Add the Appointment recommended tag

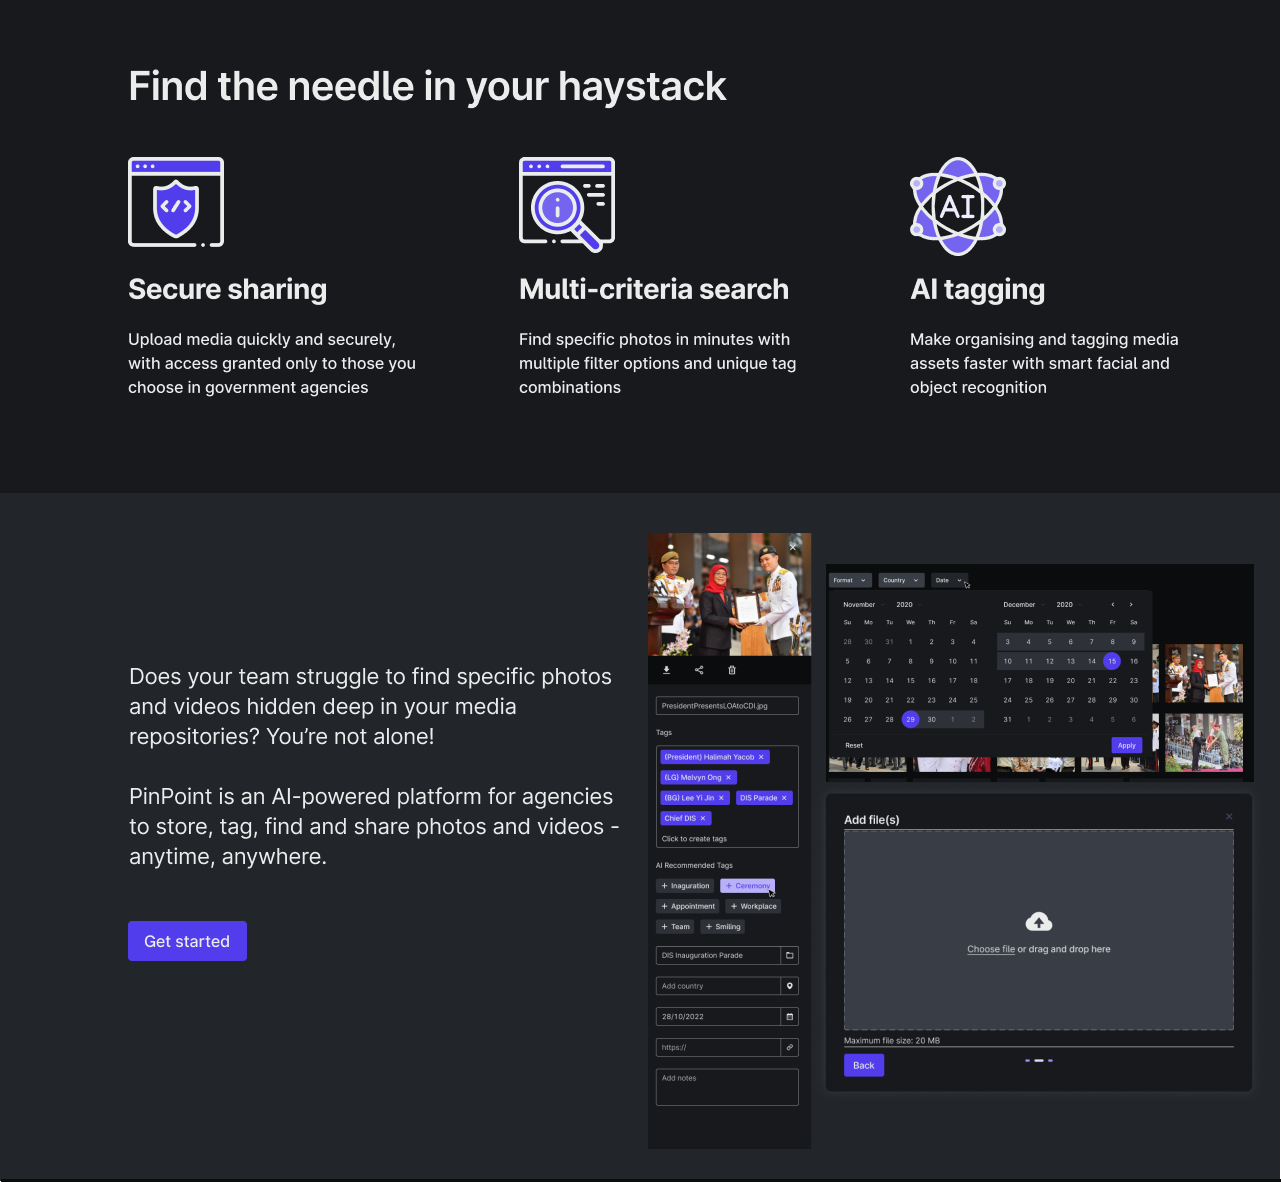688,906
